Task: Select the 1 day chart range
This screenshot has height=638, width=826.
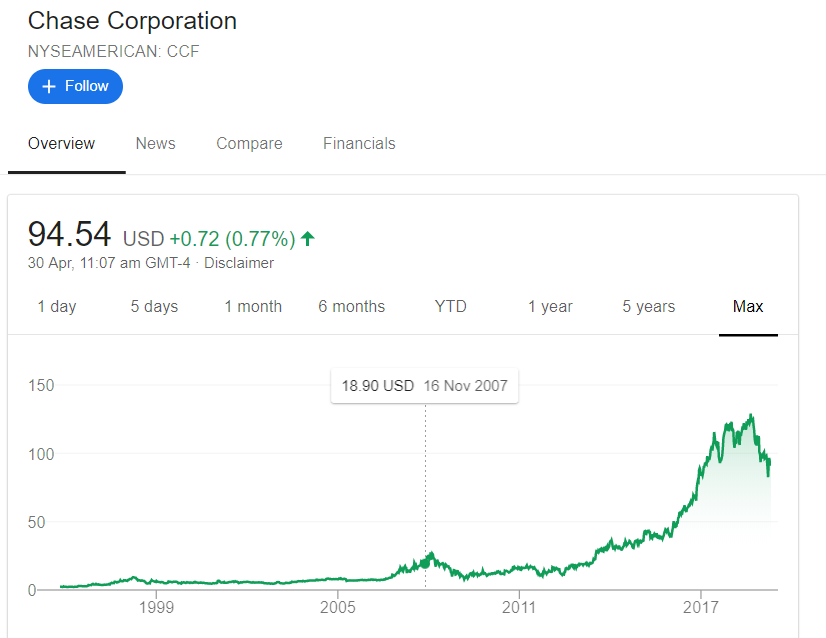Action: coord(57,307)
